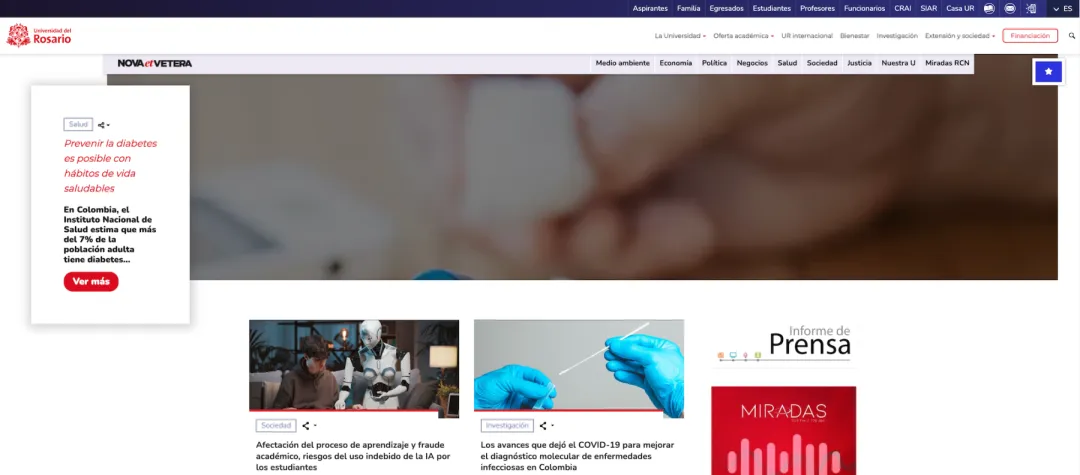Click the blue star floating button
The width and height of the screenshot is (1080, 475).
tap(1048, 71)
